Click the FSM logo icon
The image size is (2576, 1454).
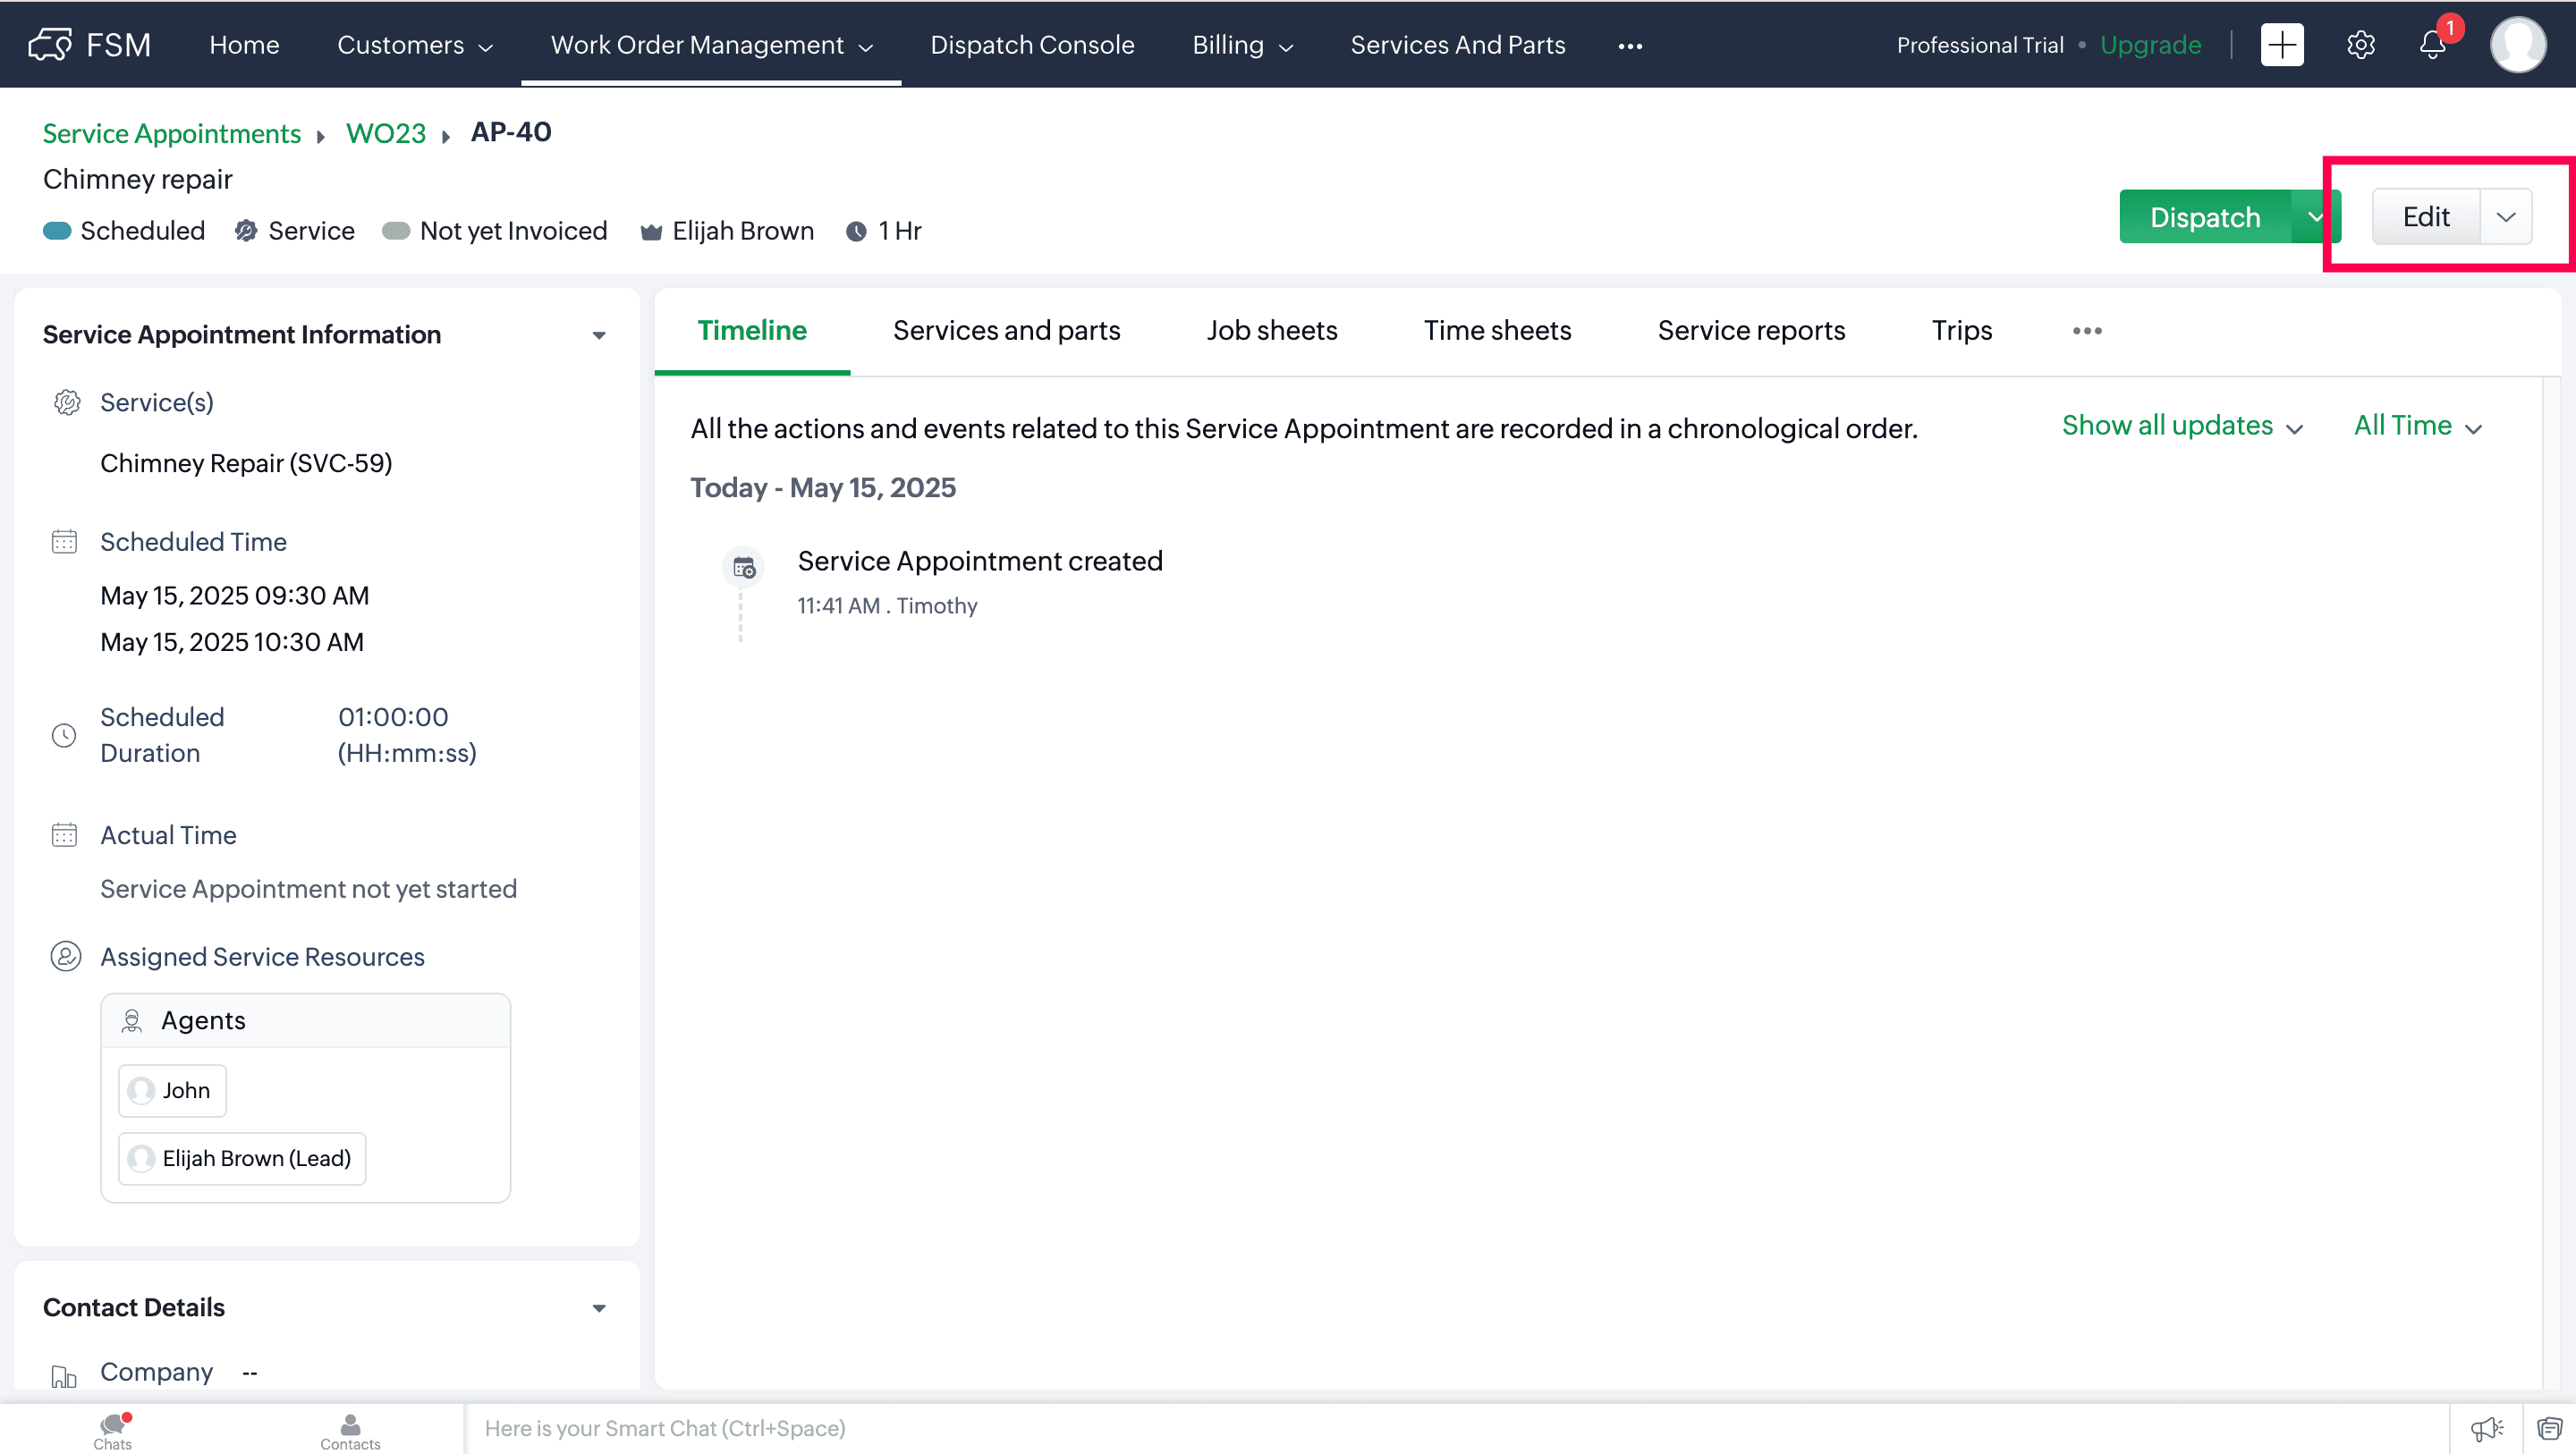pos(50,45)
